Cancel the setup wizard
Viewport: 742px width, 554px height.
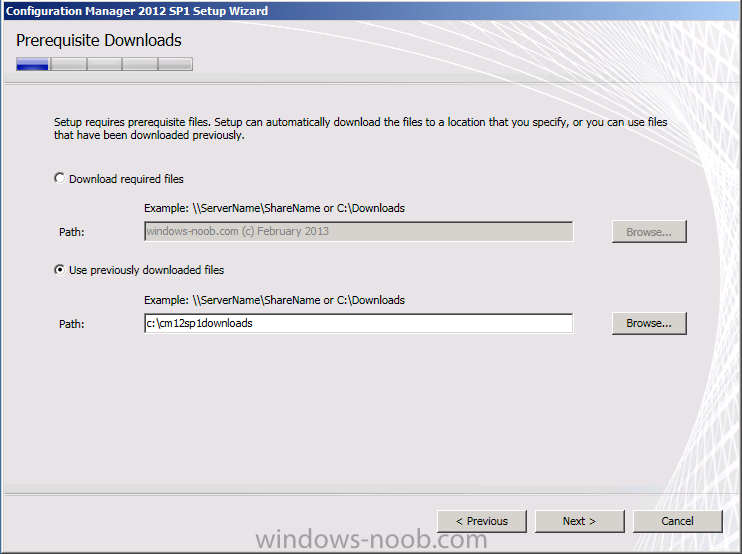tap(677, 521)
